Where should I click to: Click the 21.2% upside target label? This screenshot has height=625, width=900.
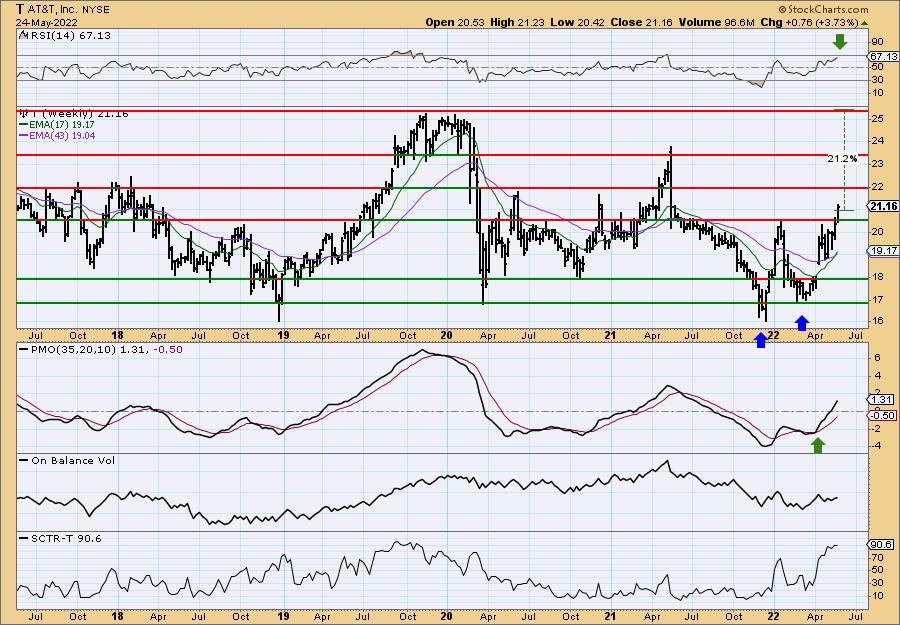point(842,159)
